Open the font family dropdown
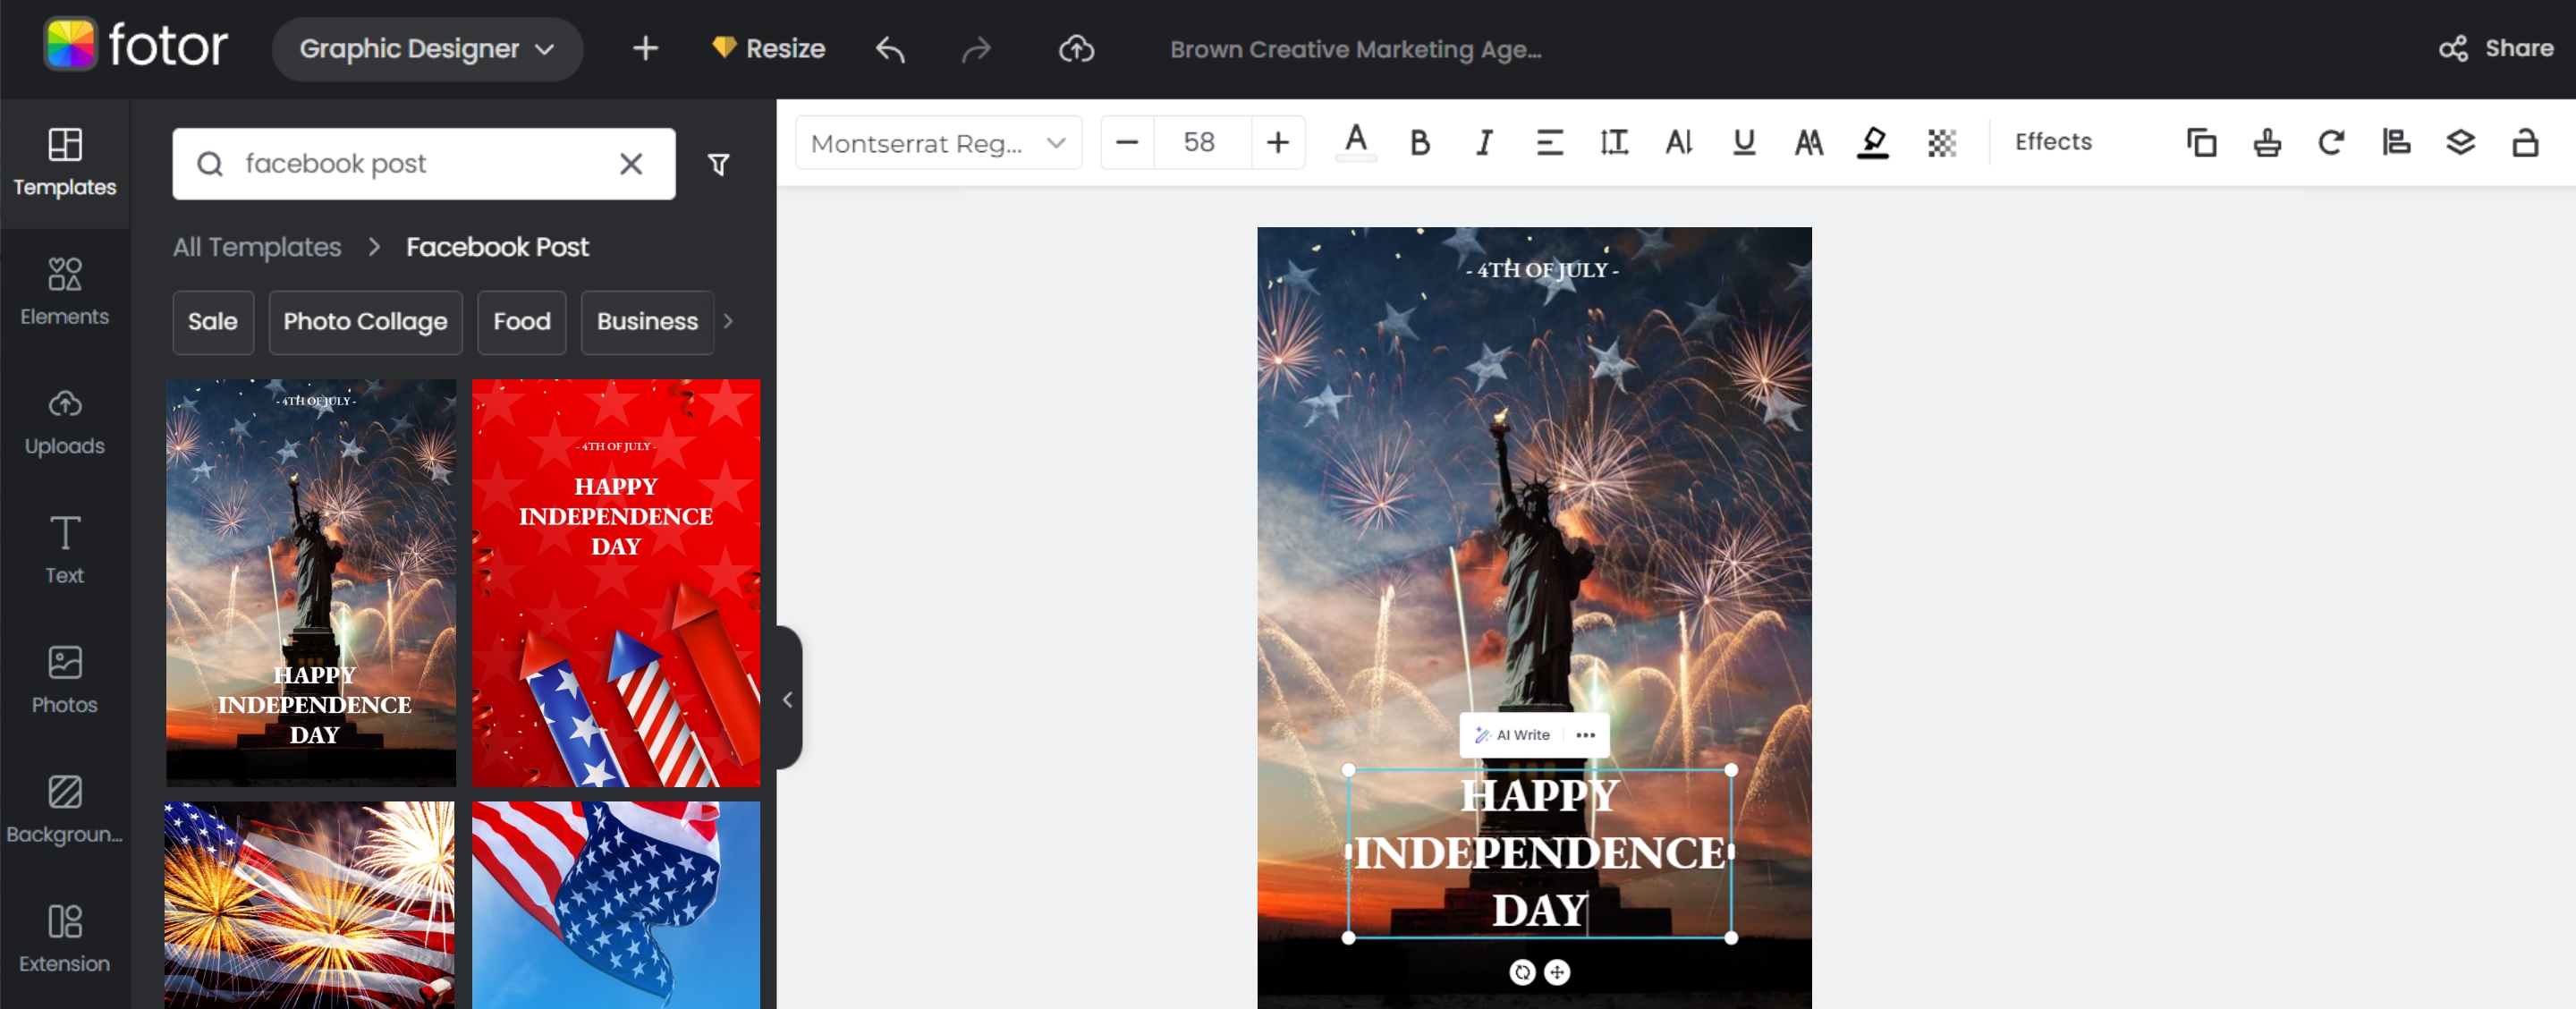Image resolution: width=2576 pixels, height=1009 pixels. 937,142
